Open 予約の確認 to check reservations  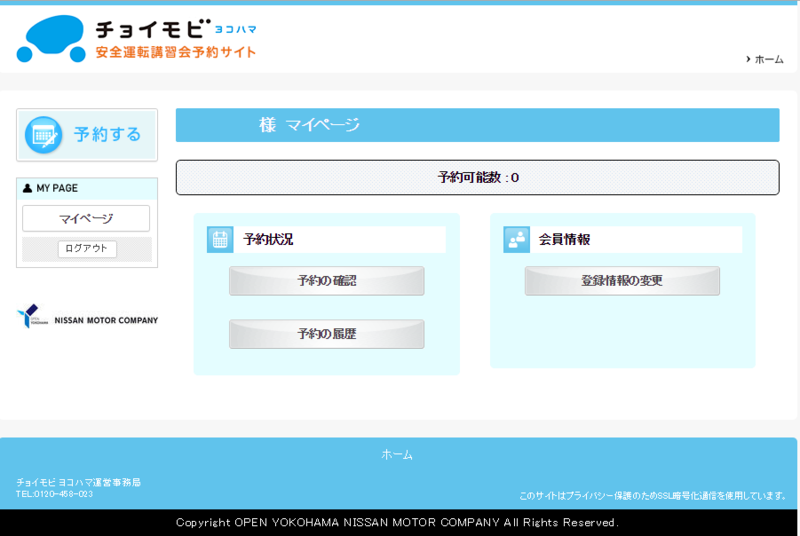click(x=327, y=280)
